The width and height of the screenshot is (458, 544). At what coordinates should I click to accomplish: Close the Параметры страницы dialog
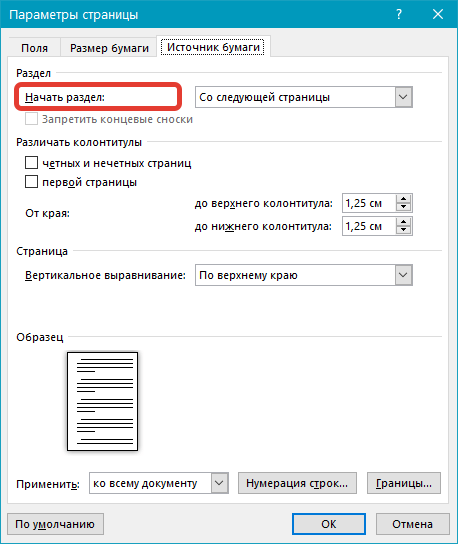(438, 14)
